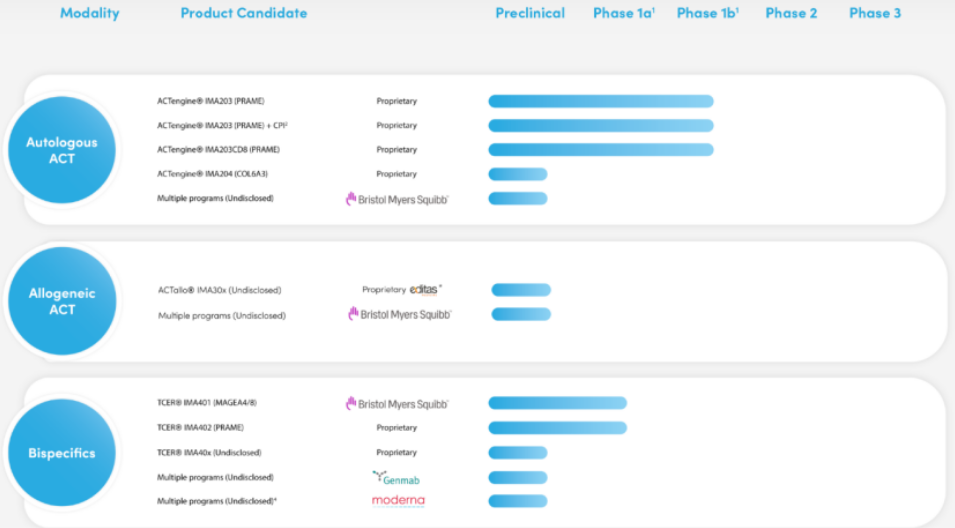
Task: Select the Bristol Myers Squibb logo beside TCER IMA401
Action: [397, 403]
